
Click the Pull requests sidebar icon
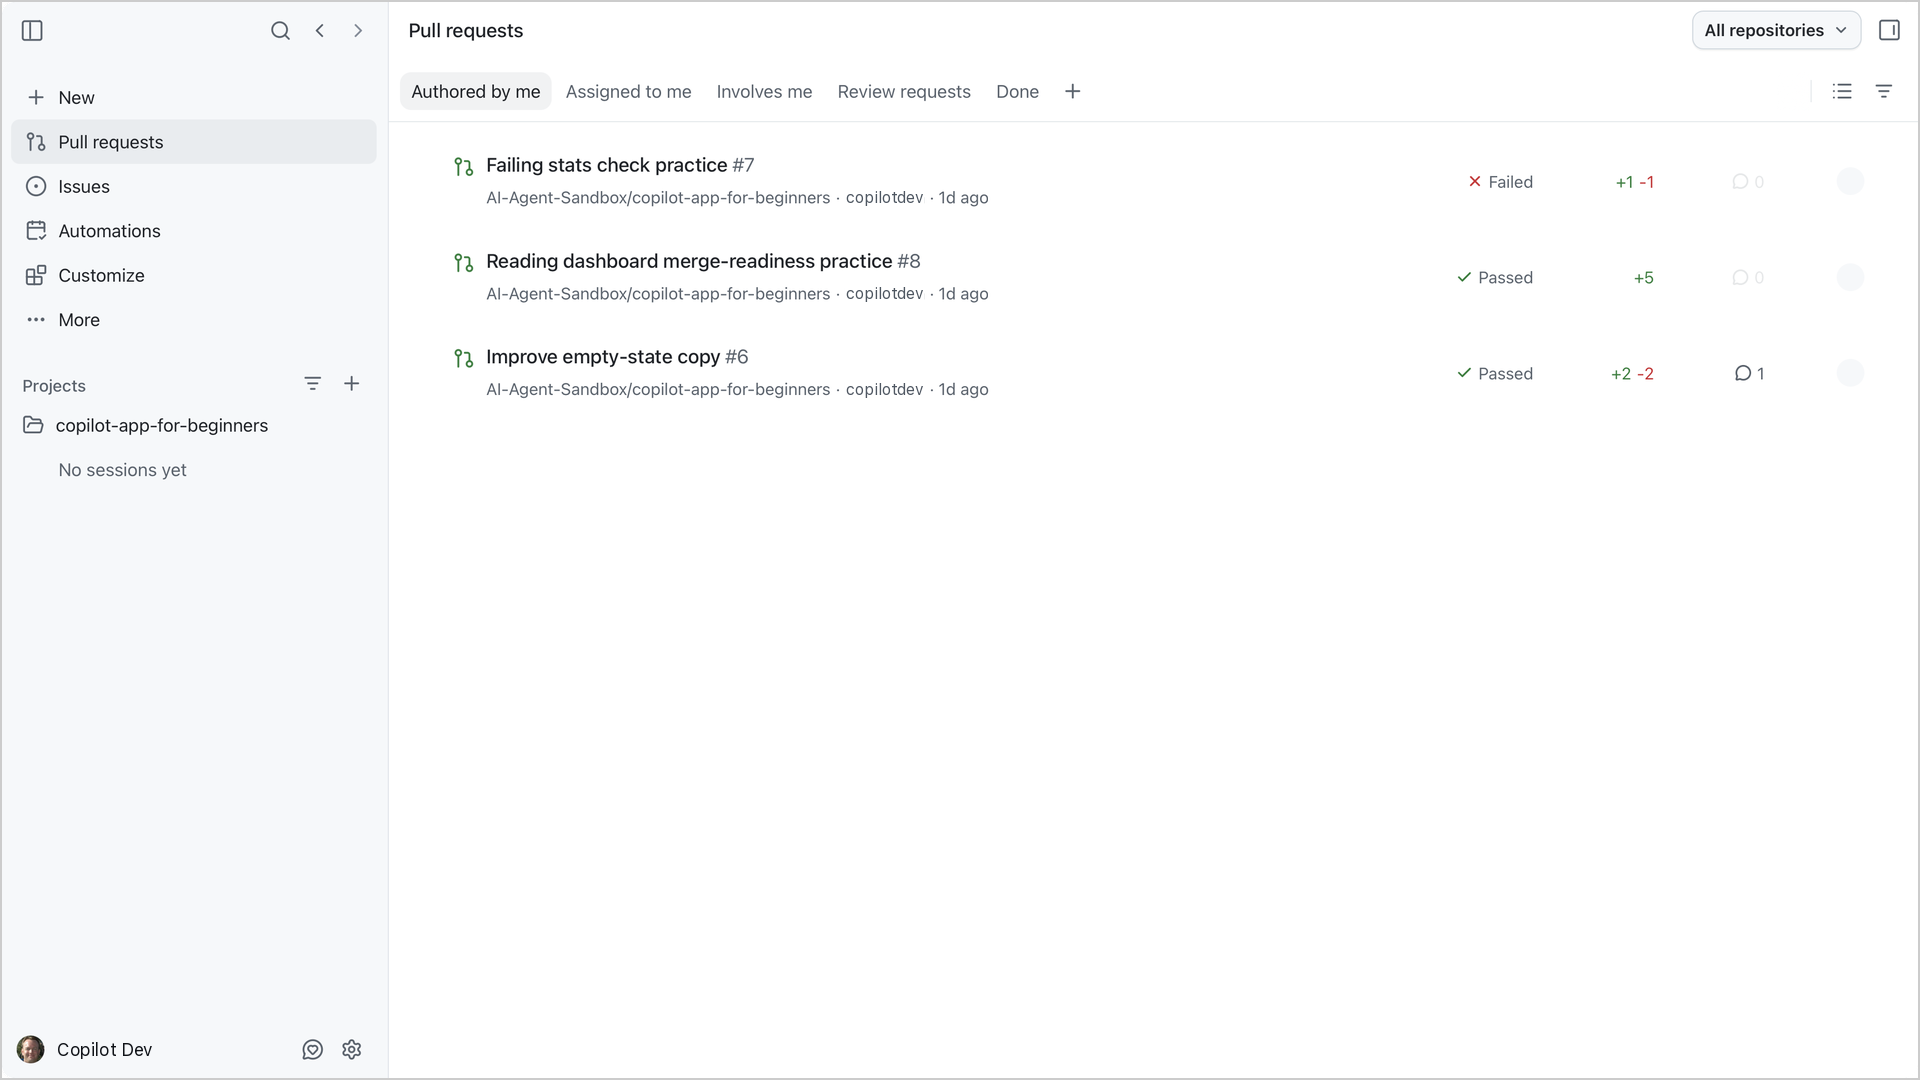point(36,142)
